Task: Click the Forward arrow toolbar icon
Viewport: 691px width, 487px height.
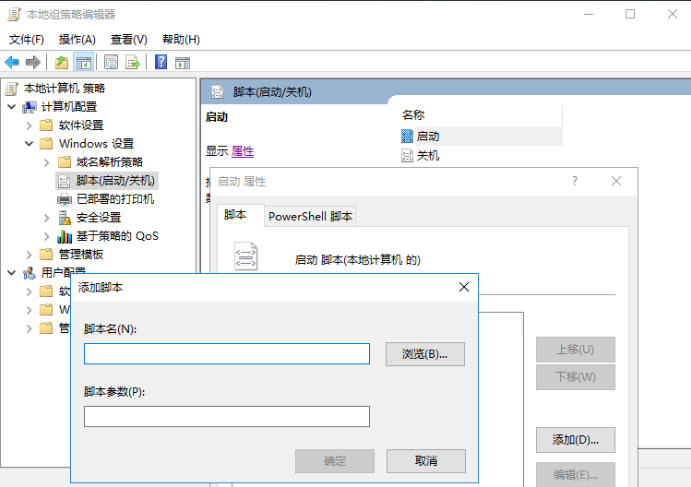Action: 33,63
